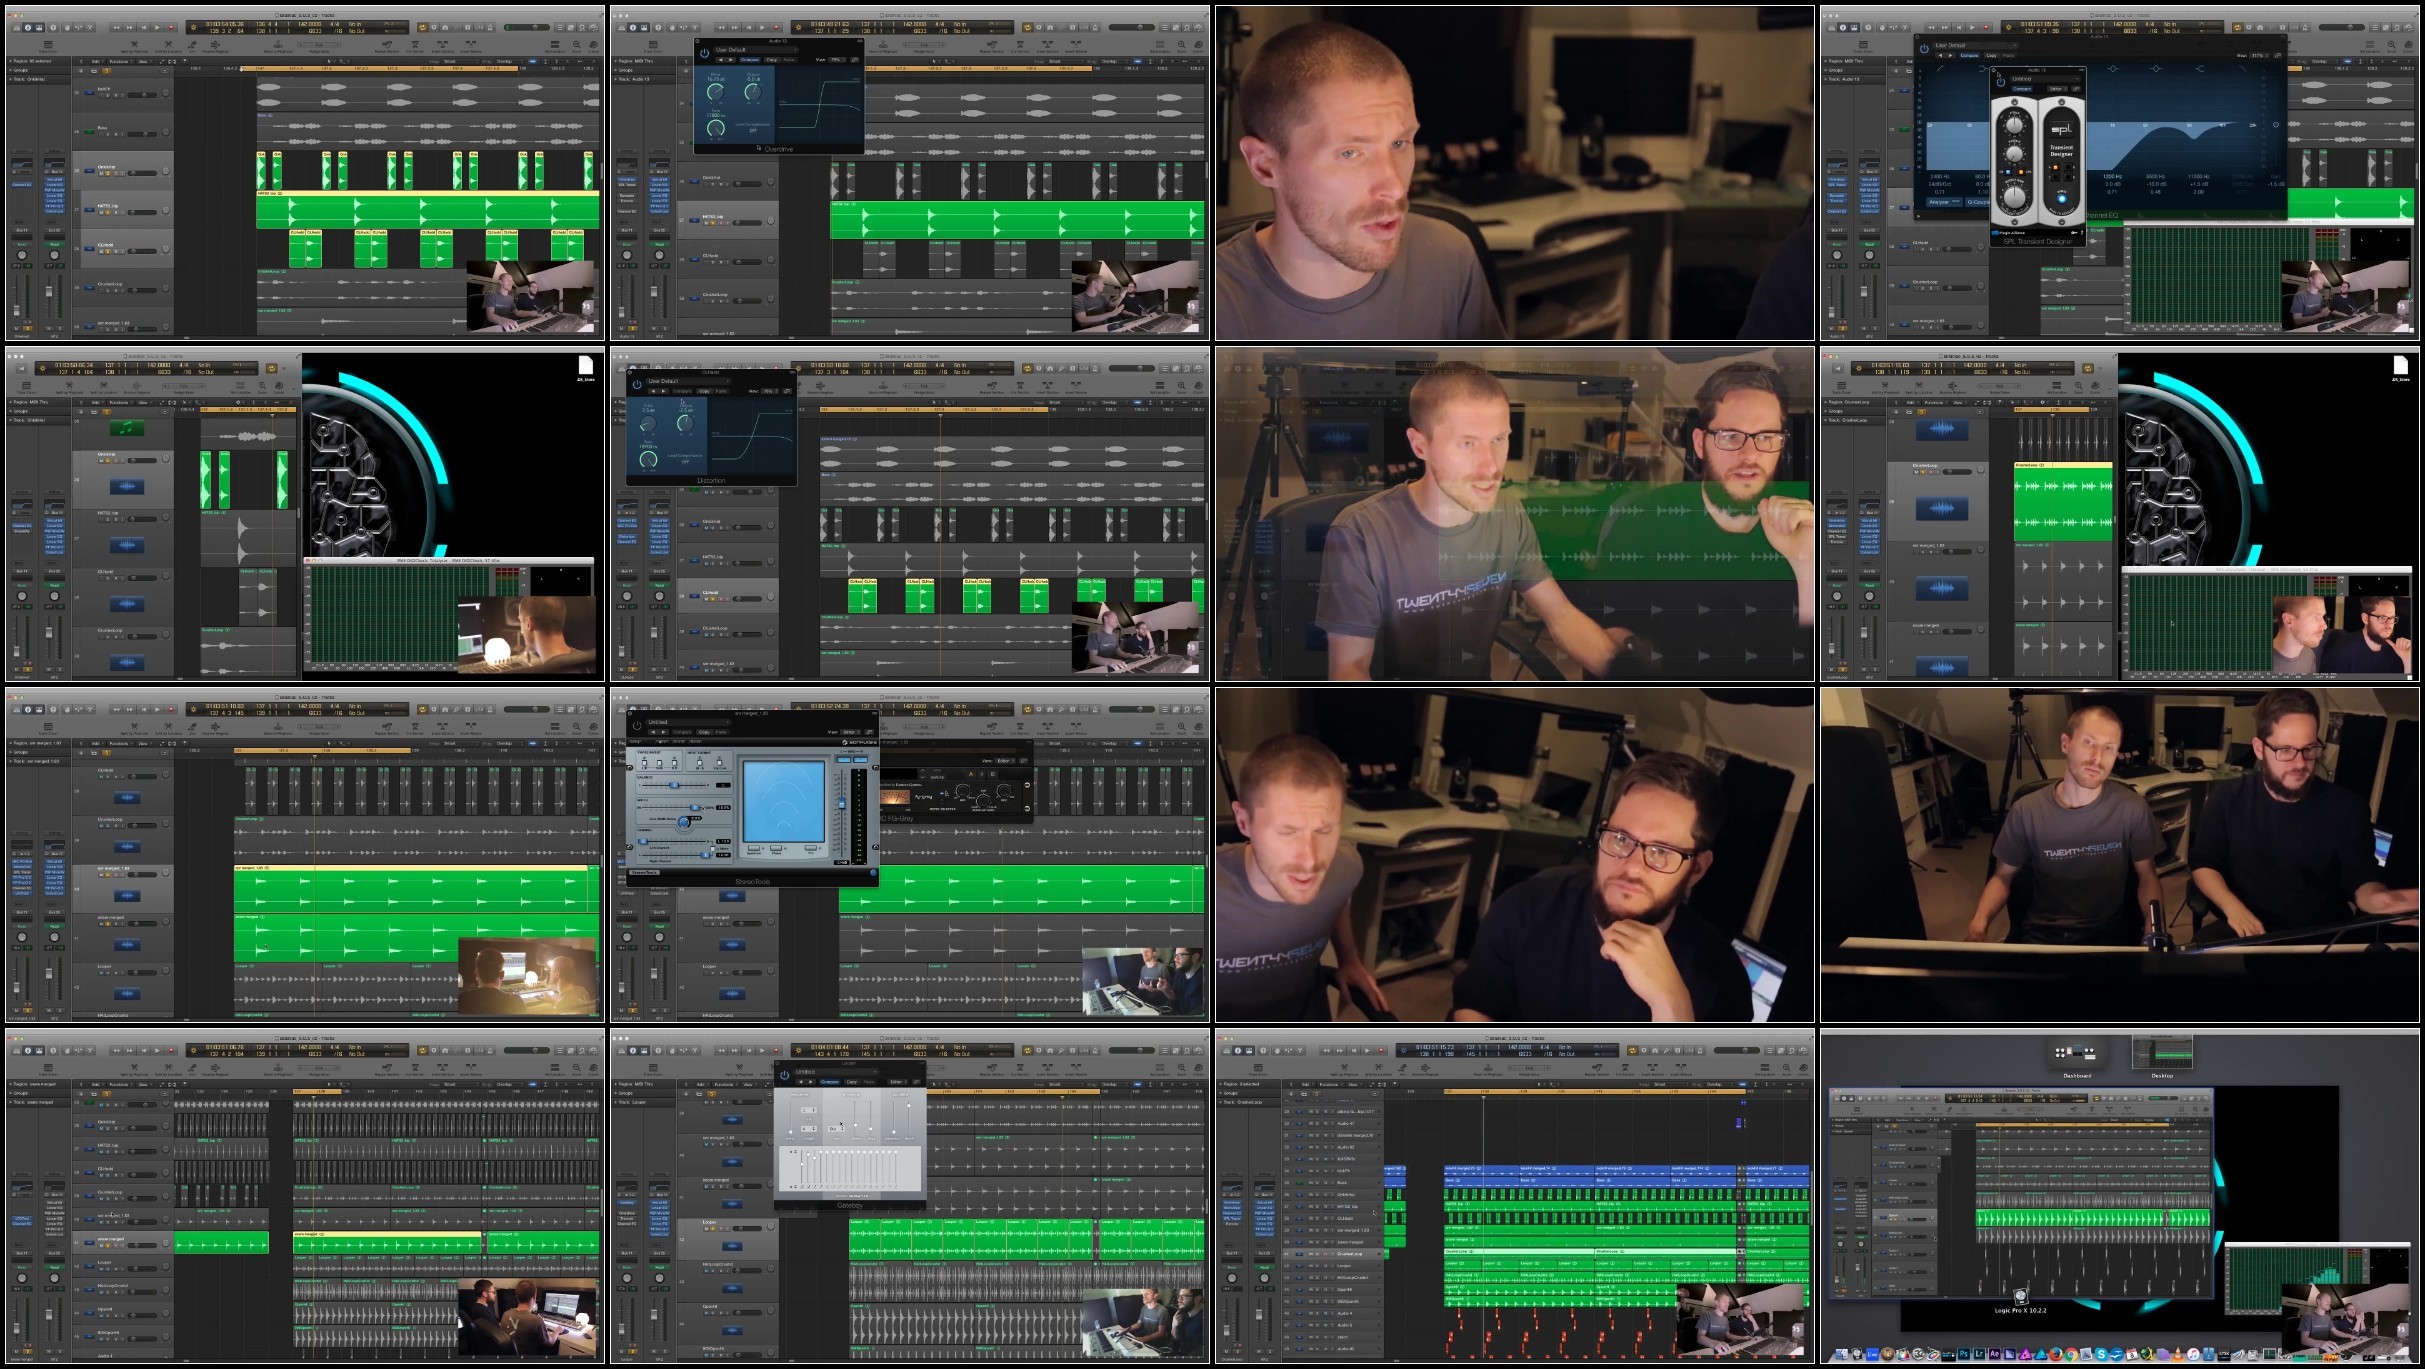Click the Analyzer button in Channel EQ
This screenshot has width=2425, height=1369.
click(x=1944, y=202)
